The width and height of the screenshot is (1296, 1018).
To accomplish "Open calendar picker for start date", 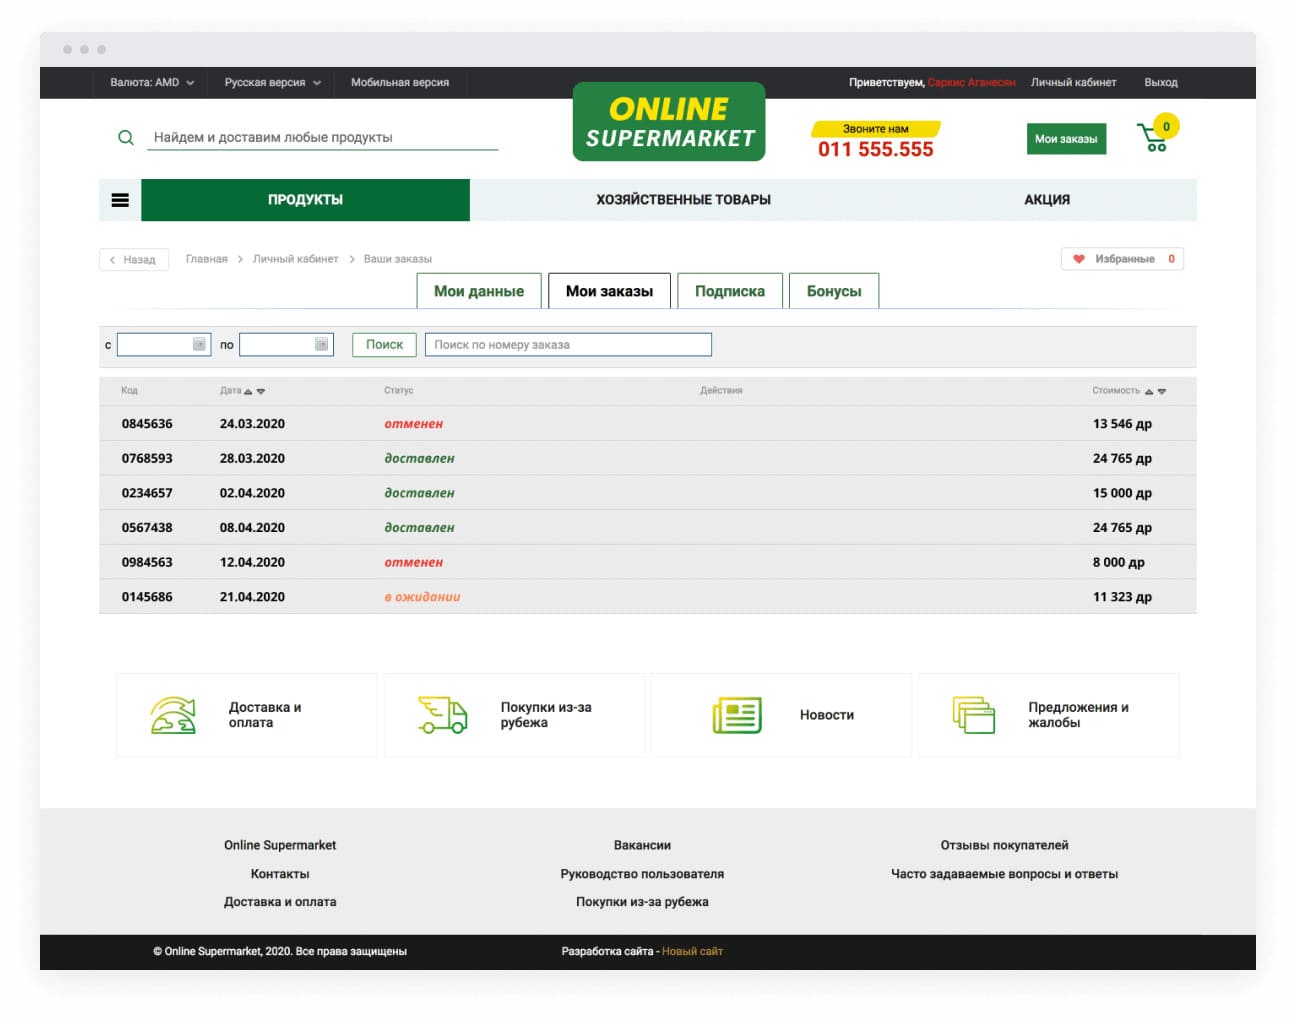I will coord(199,344).
